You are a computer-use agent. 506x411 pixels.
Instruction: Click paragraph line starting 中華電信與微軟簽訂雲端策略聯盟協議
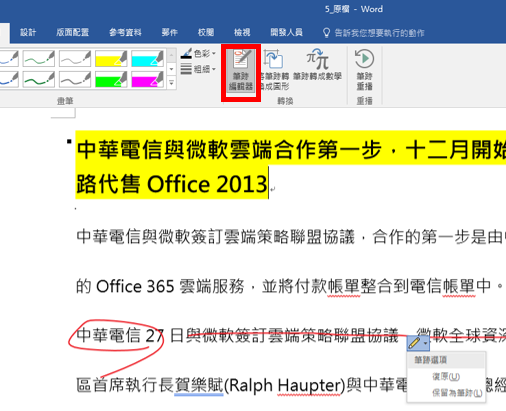coord(215,237)
